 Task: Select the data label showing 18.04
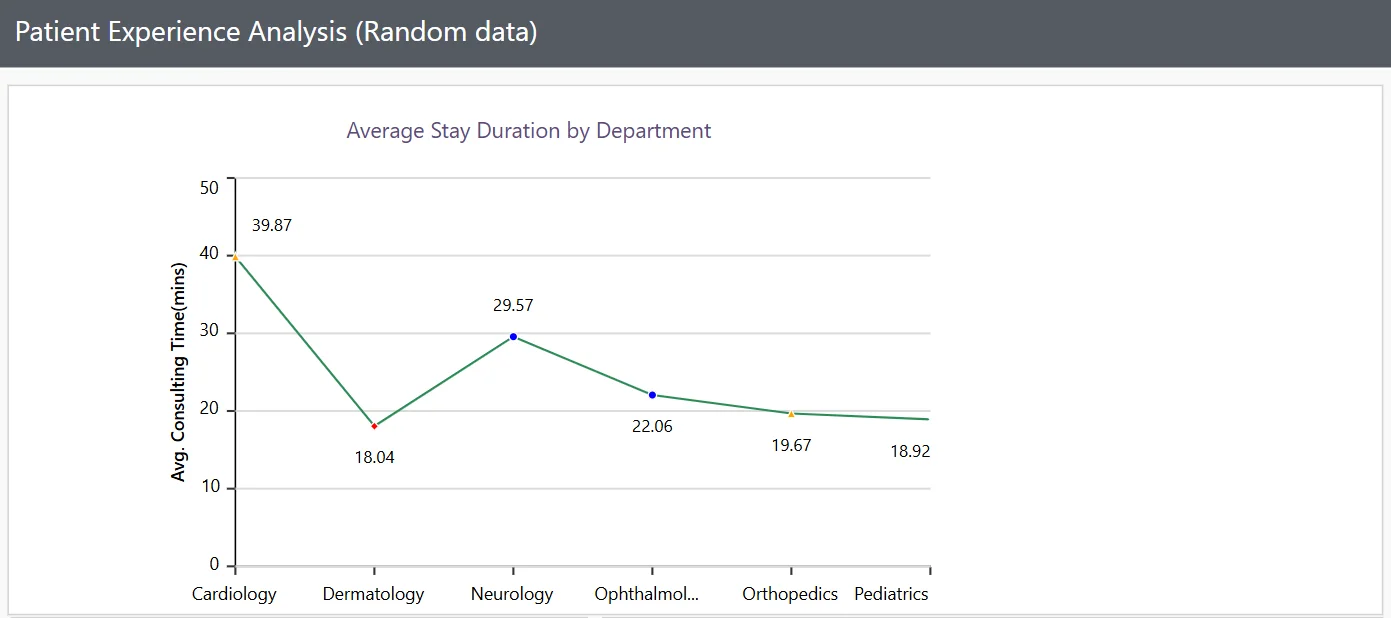375,457
